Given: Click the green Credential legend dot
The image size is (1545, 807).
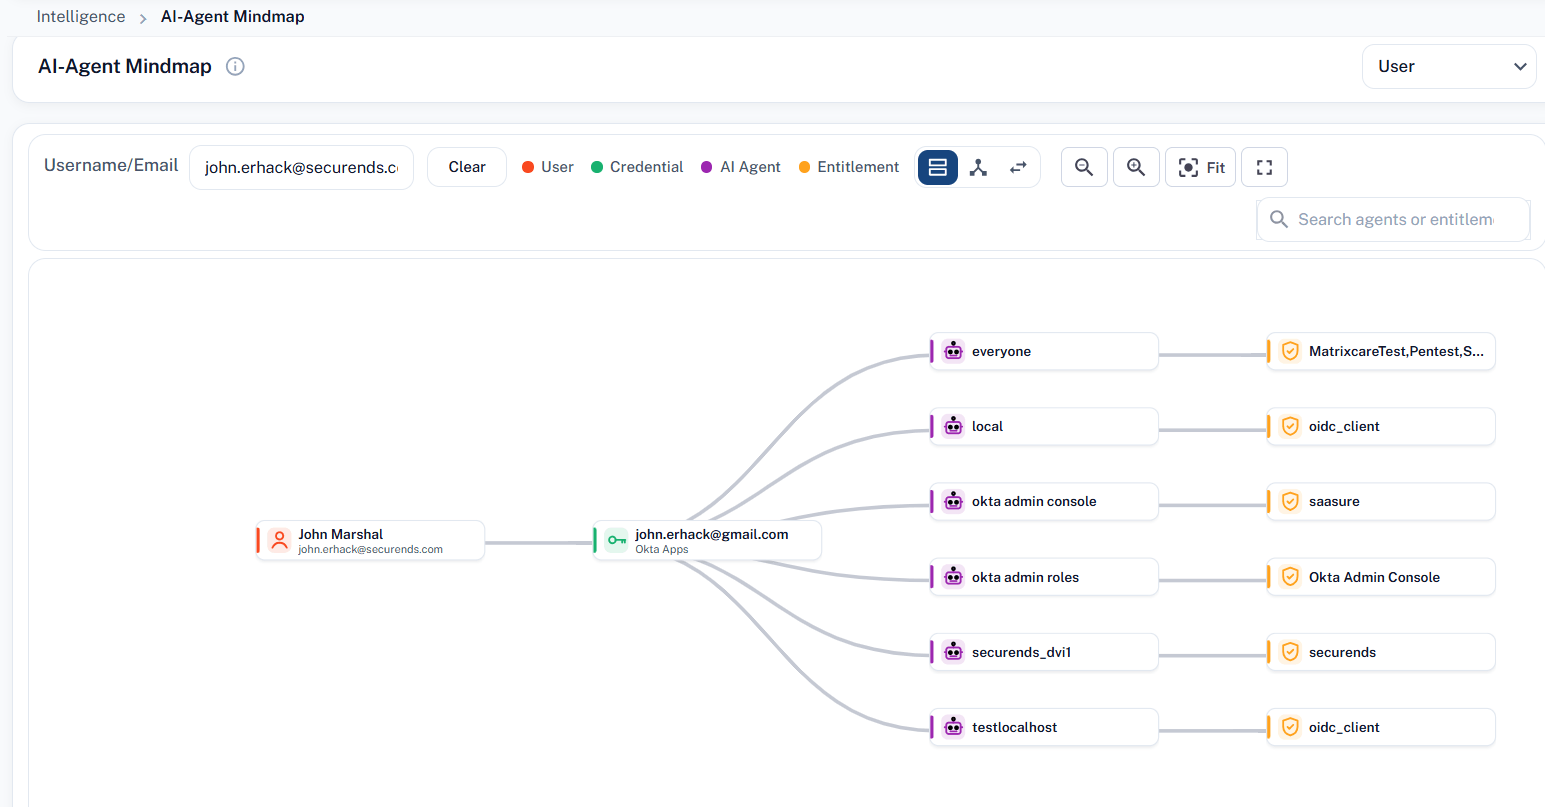Looking at the screenshot, I should tap(597, 167).
